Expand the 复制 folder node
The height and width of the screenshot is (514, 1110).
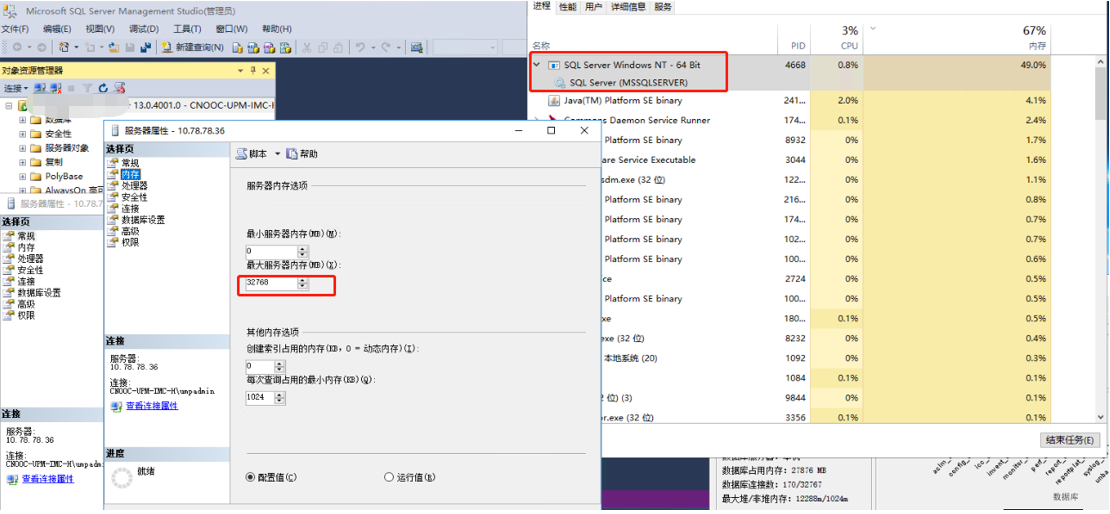click(23, 162)
